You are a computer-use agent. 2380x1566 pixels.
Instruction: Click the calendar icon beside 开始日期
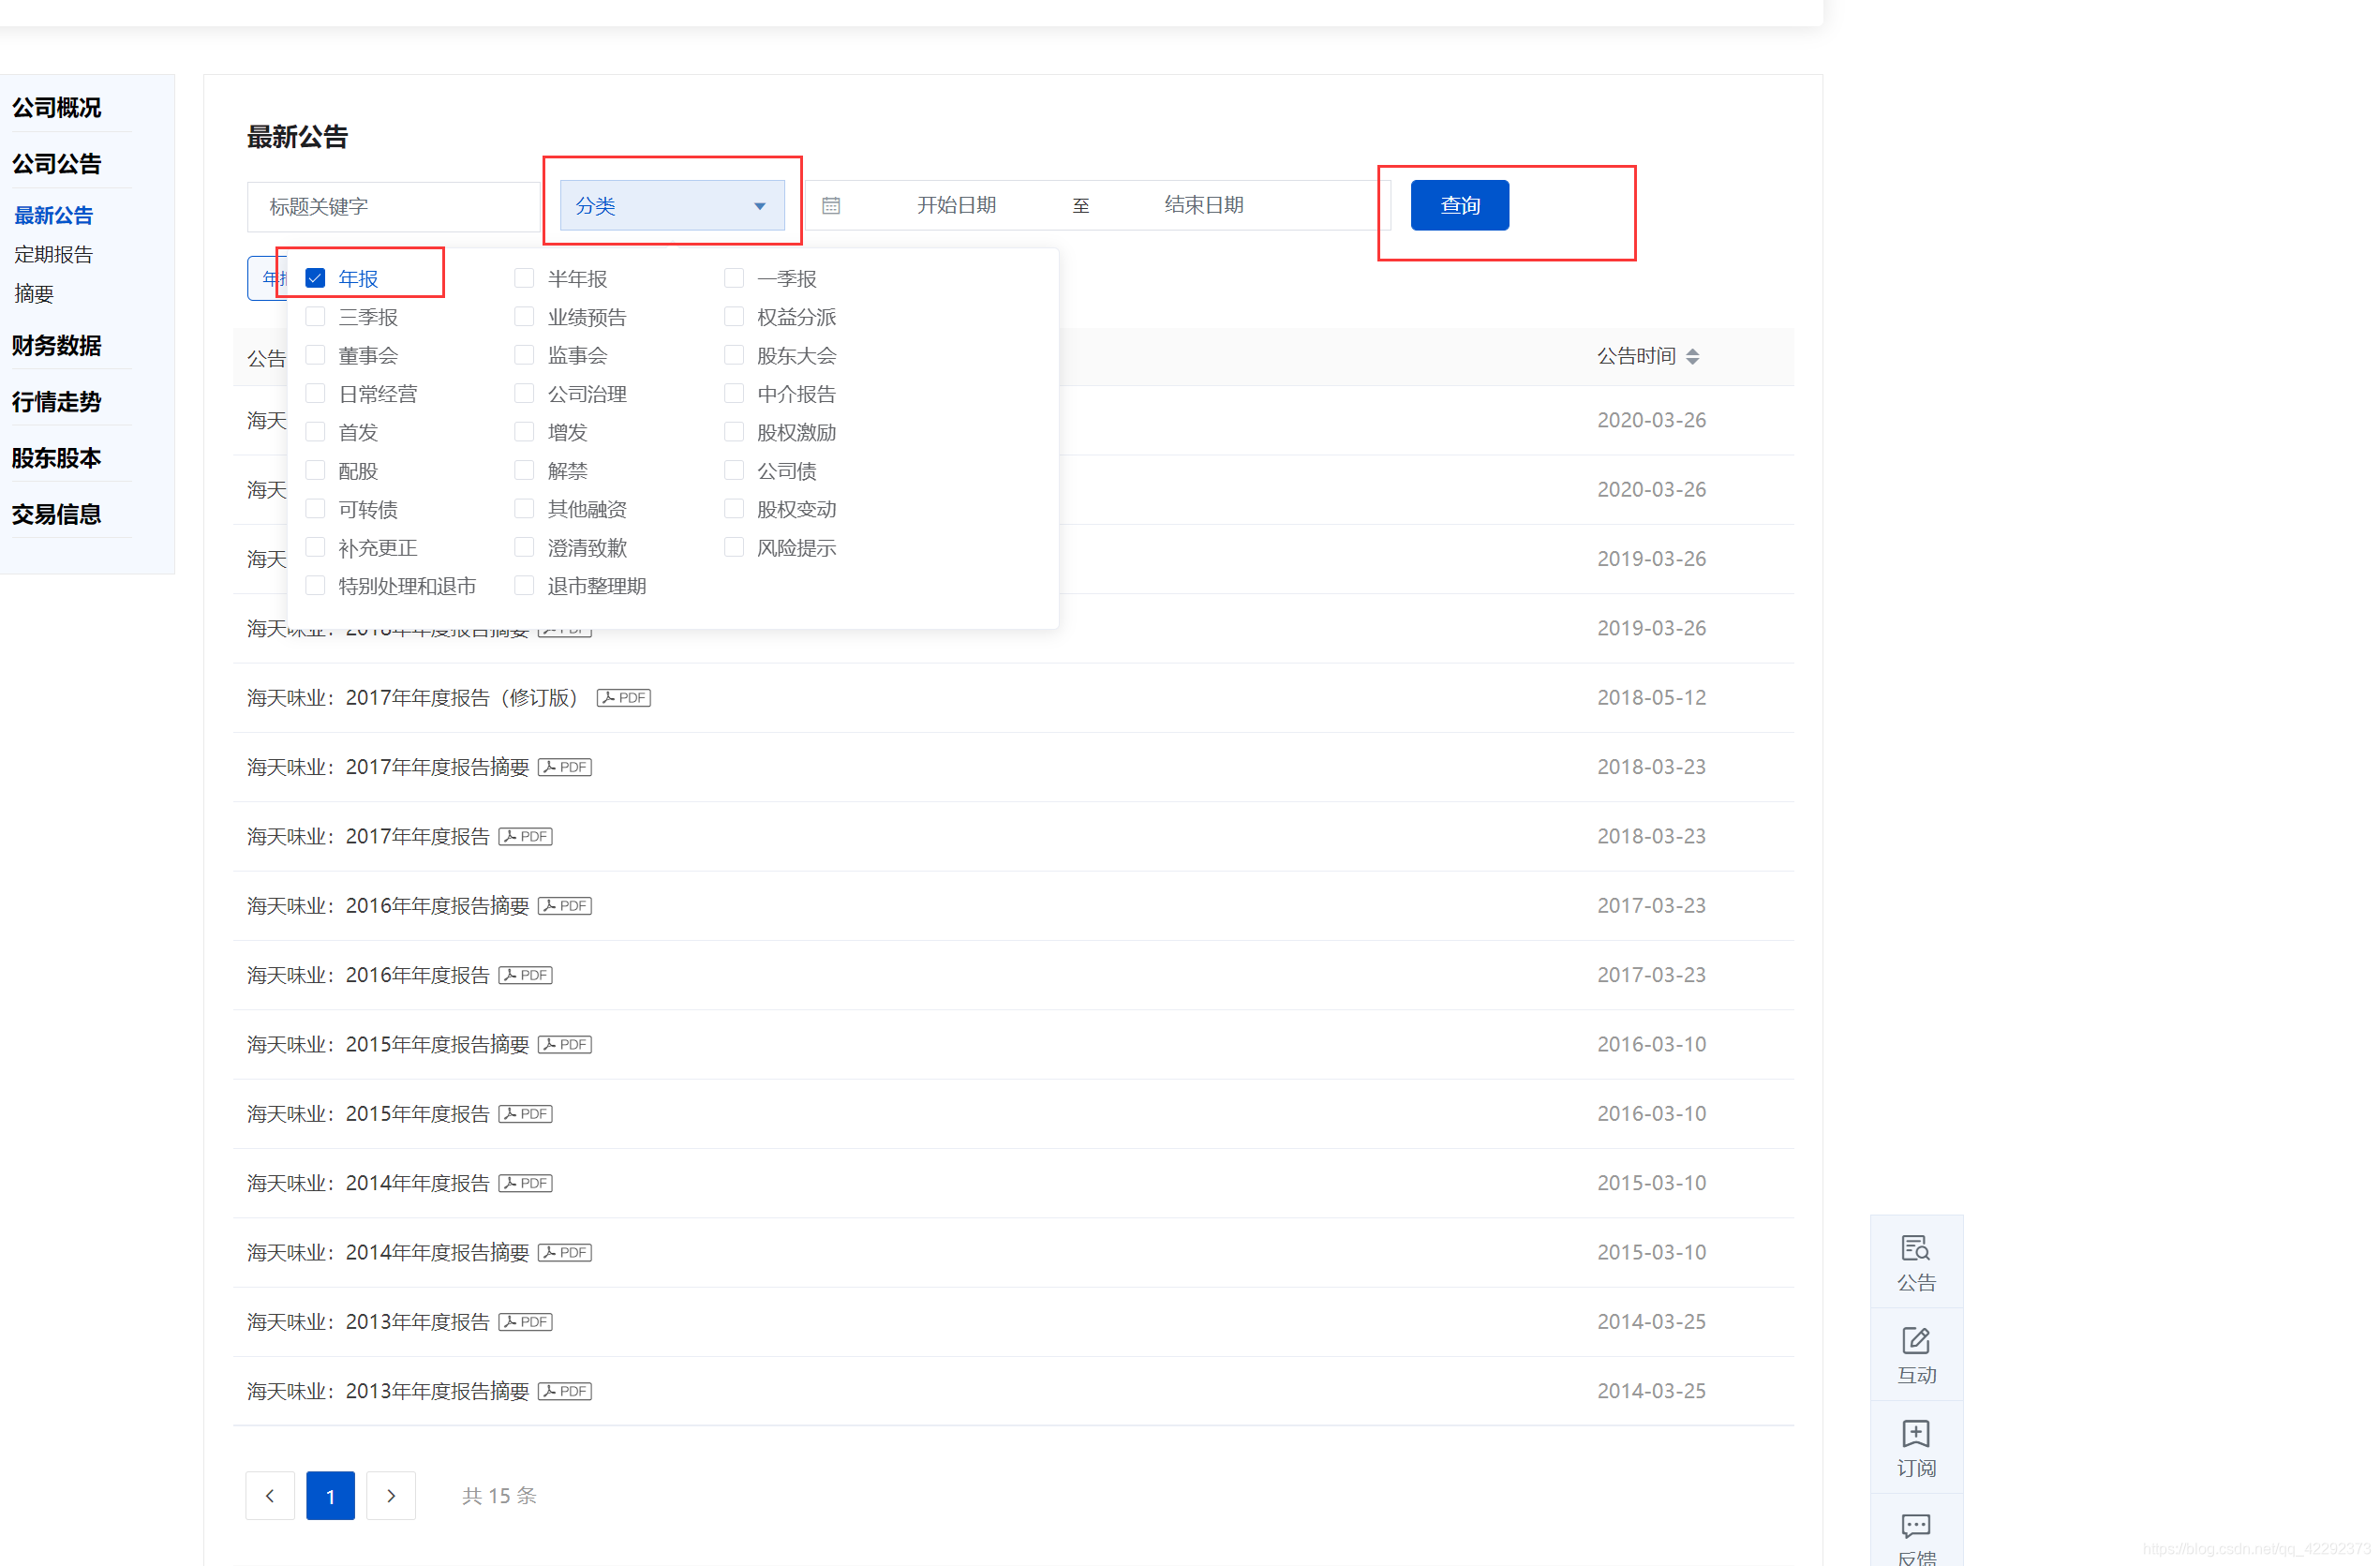(x=831, y=206)
